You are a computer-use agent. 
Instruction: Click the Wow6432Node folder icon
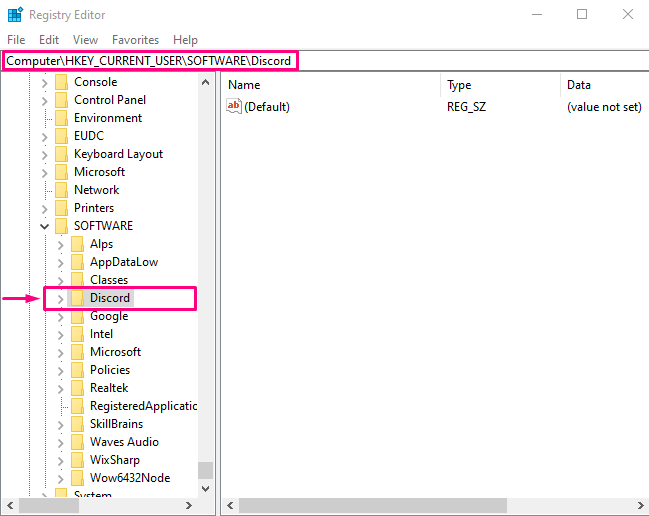[x=77, y=478]
